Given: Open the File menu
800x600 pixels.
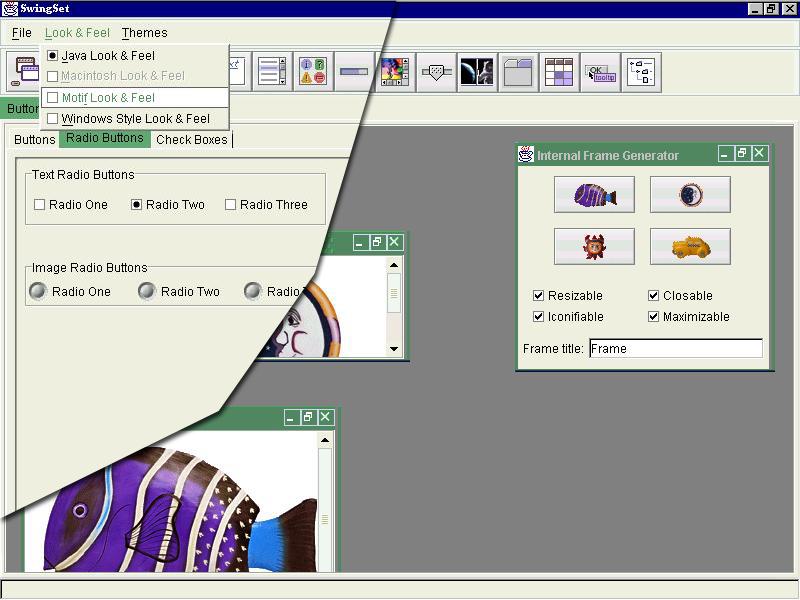Looking at the screenshot, I should pyautogui.click(x=22, y=33).
